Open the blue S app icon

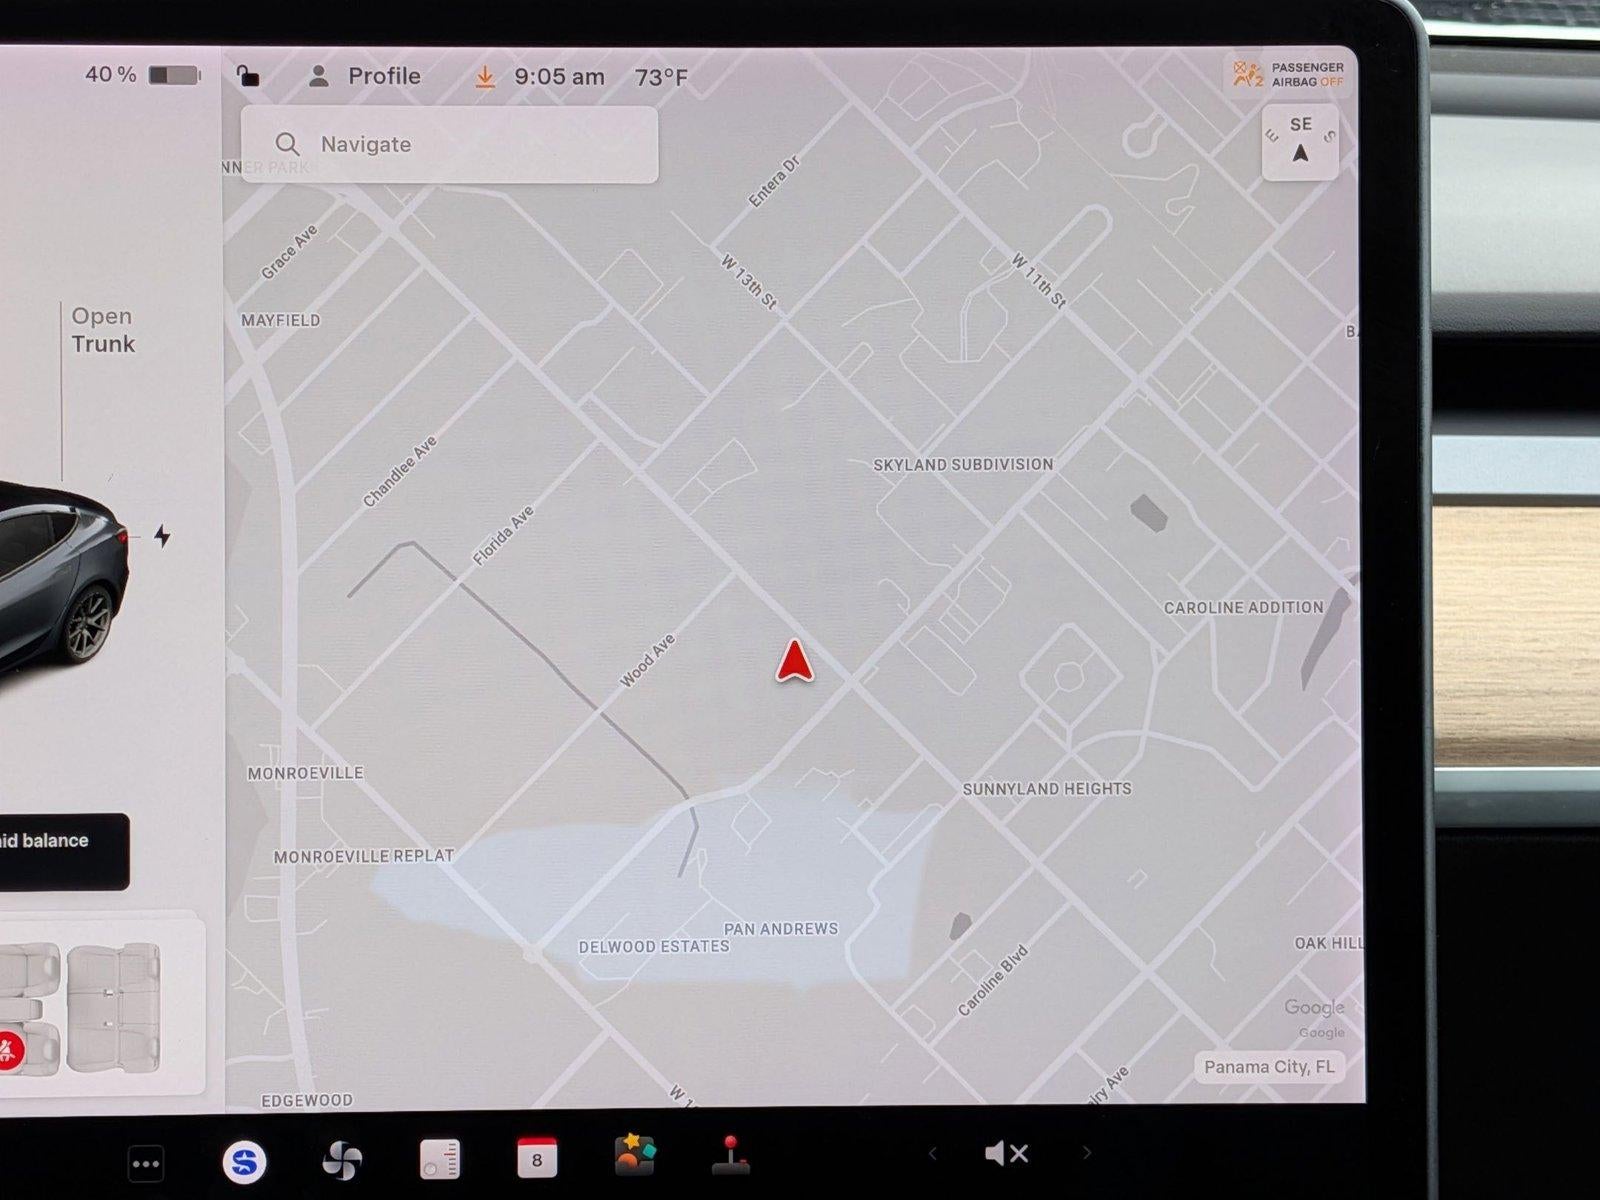(244, 1161)
